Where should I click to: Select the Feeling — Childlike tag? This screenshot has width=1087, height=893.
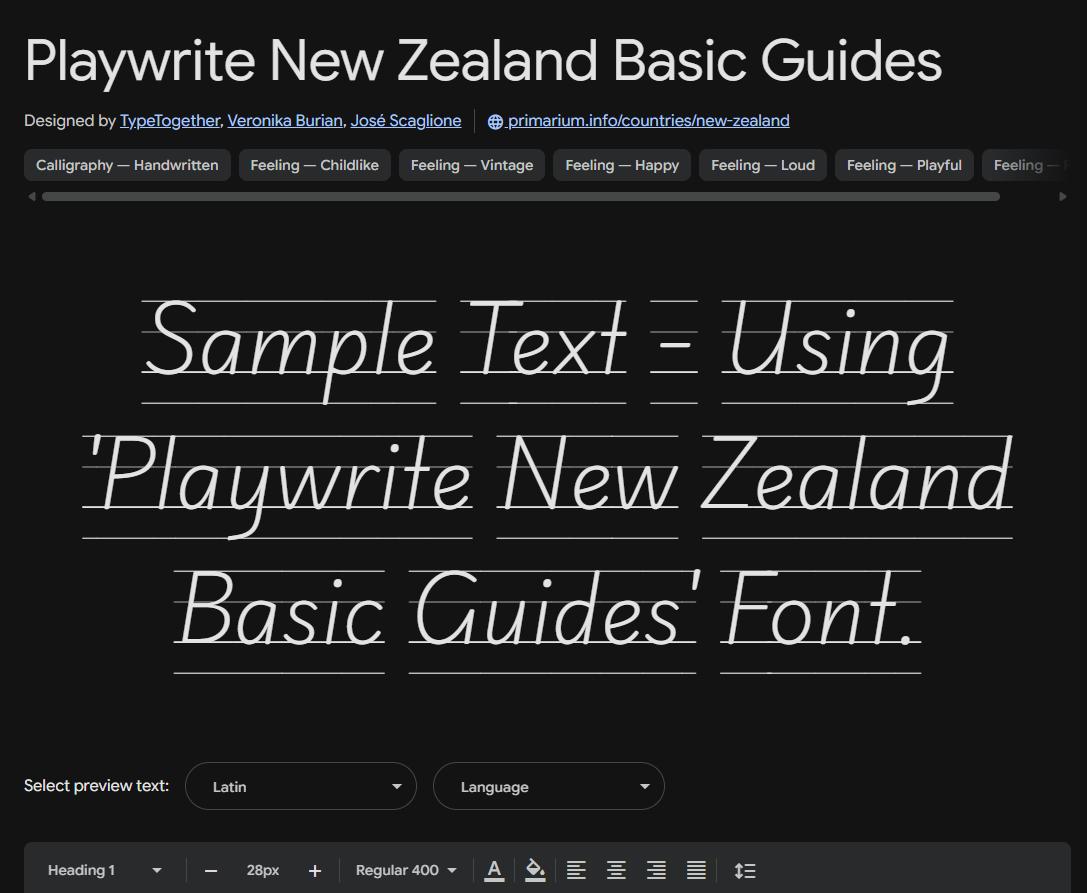pos(315,165)
